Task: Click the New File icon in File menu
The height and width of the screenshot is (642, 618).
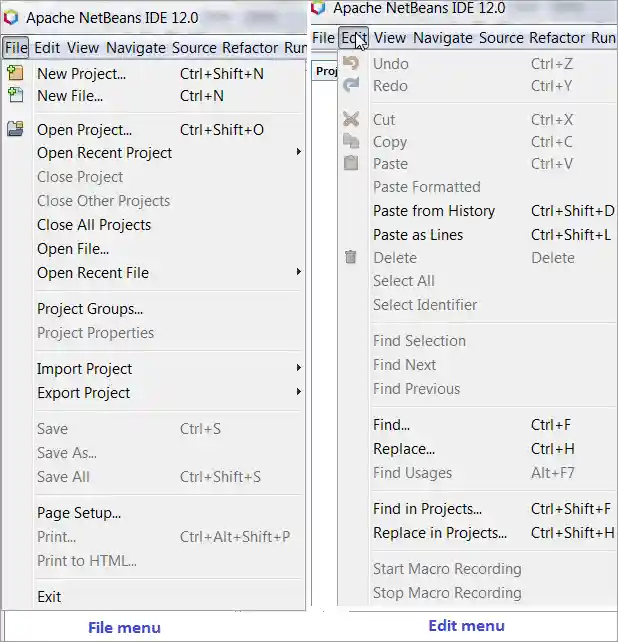Action: pyautogui.click(x=16, y=95)
